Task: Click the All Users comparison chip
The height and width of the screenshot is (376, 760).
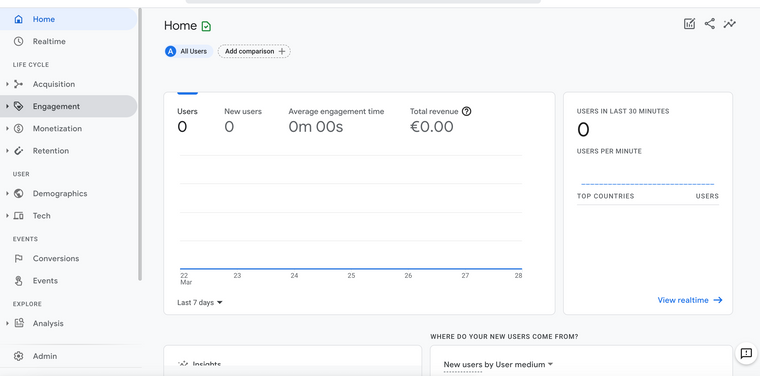Action: [189, 51]
